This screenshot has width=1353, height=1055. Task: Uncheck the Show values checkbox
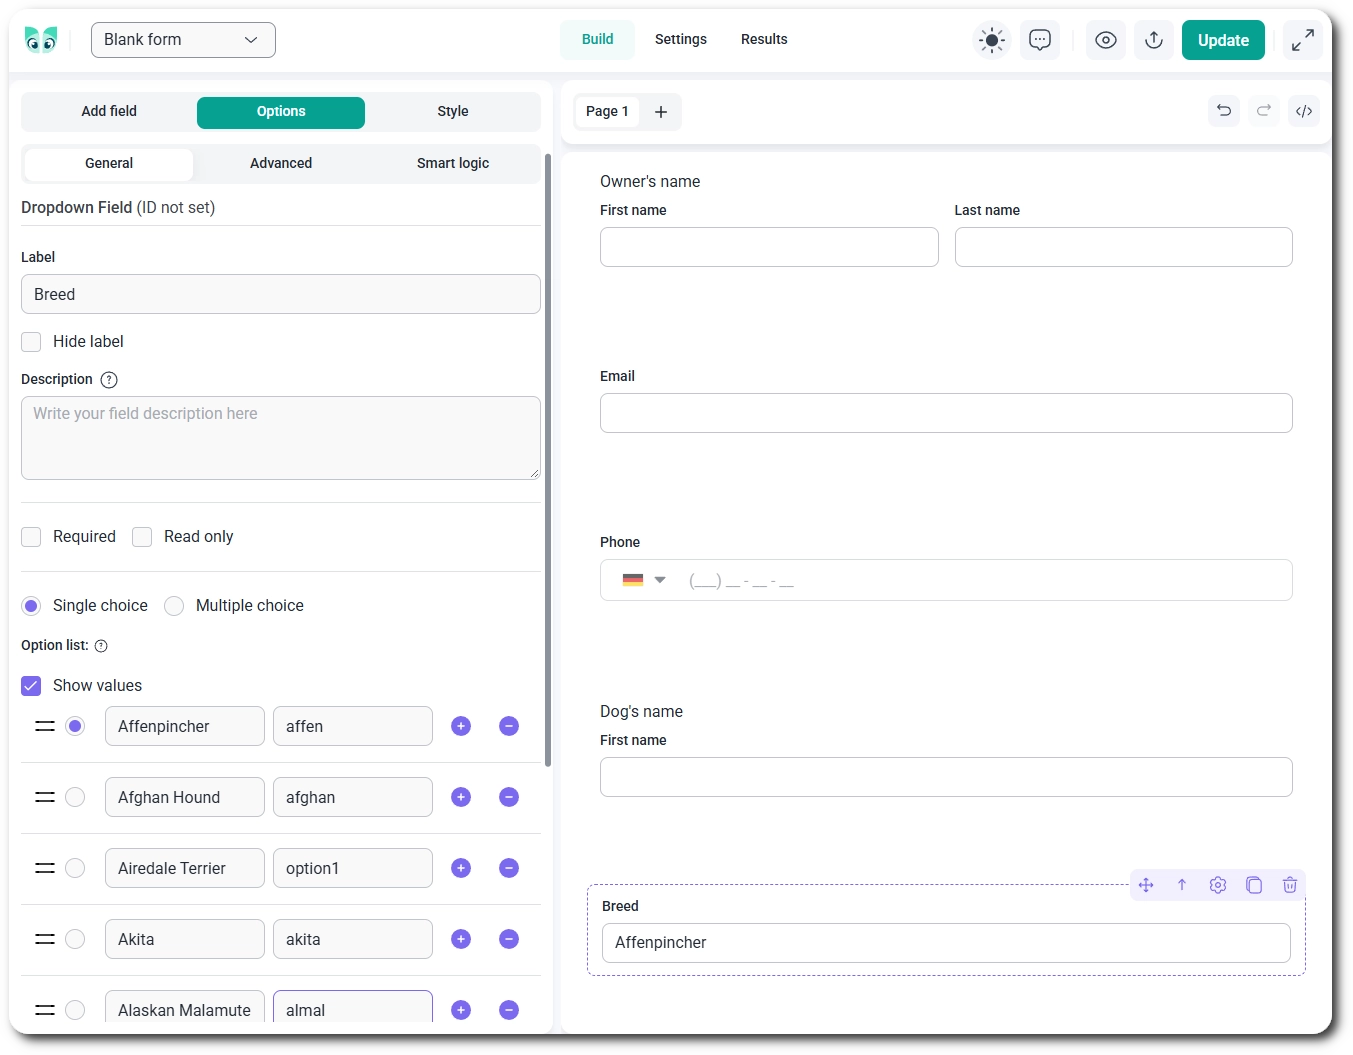click(x=31, y=686)
